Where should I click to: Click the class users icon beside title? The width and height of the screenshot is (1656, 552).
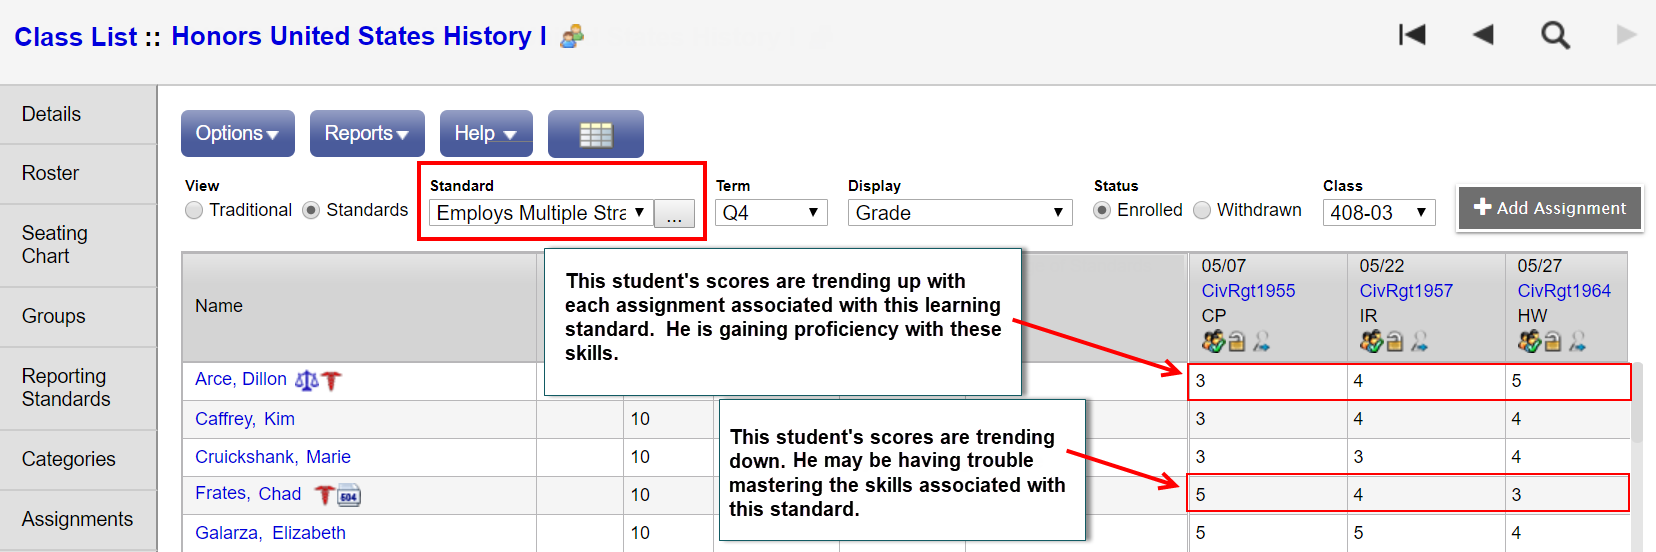pyautogui.click(x=572, y=37)
